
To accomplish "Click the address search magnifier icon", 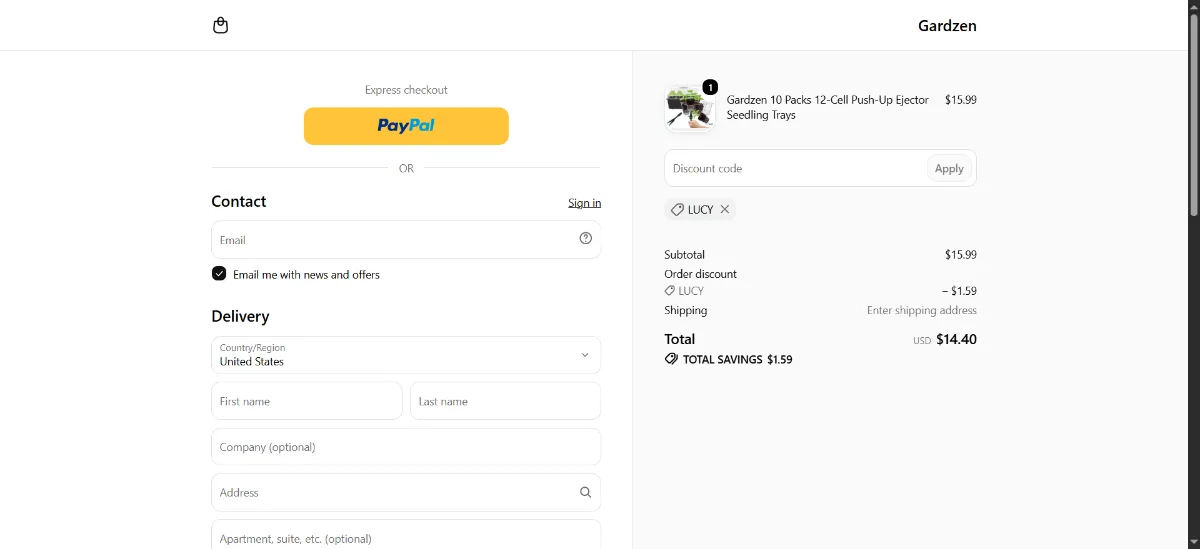I will coord(586,492).
